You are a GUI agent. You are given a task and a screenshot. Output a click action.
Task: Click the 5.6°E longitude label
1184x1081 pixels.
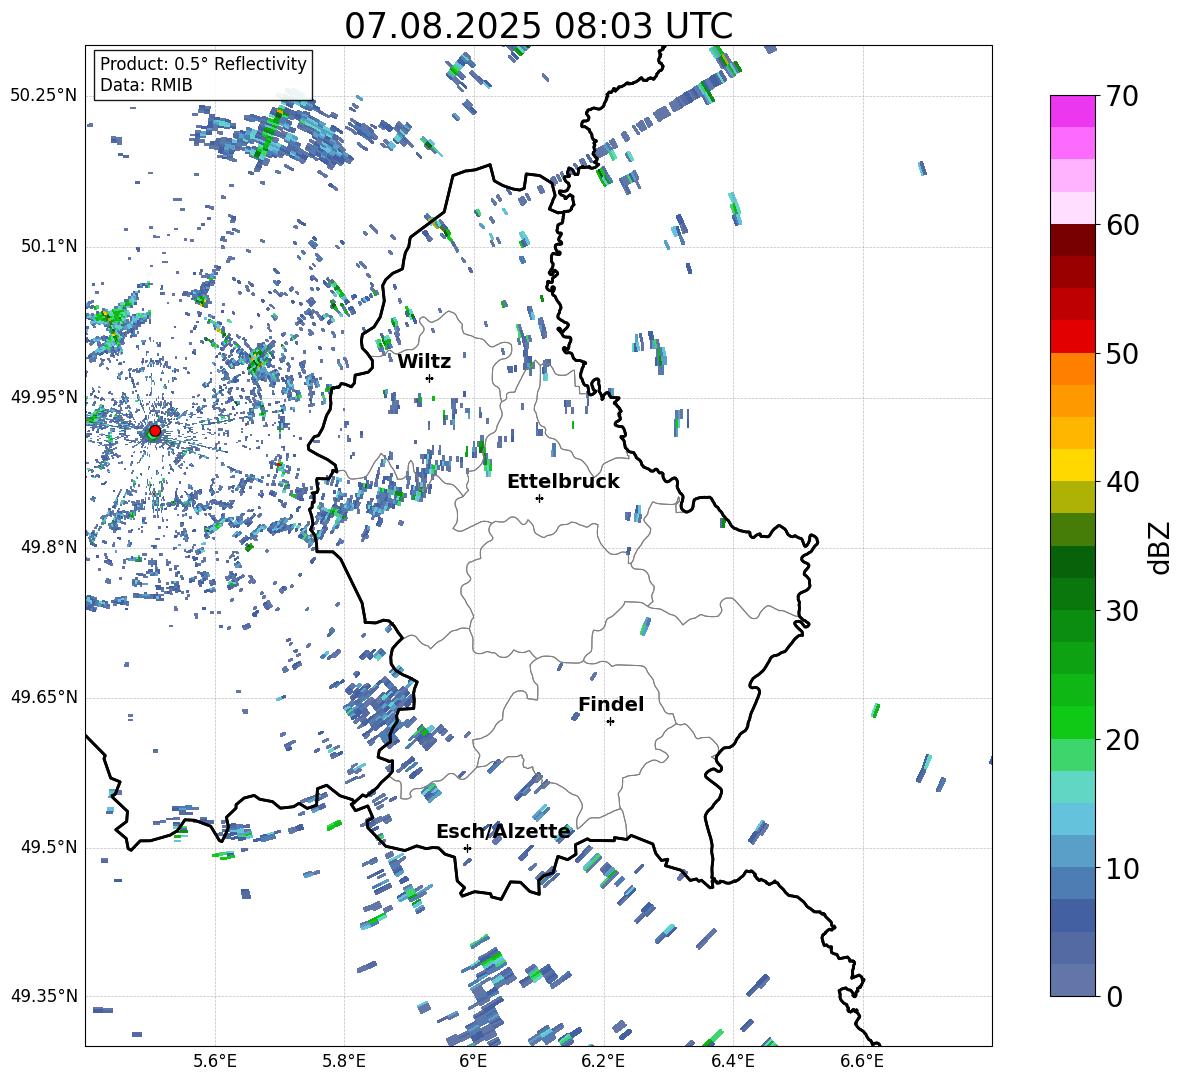click(215, 1061)
